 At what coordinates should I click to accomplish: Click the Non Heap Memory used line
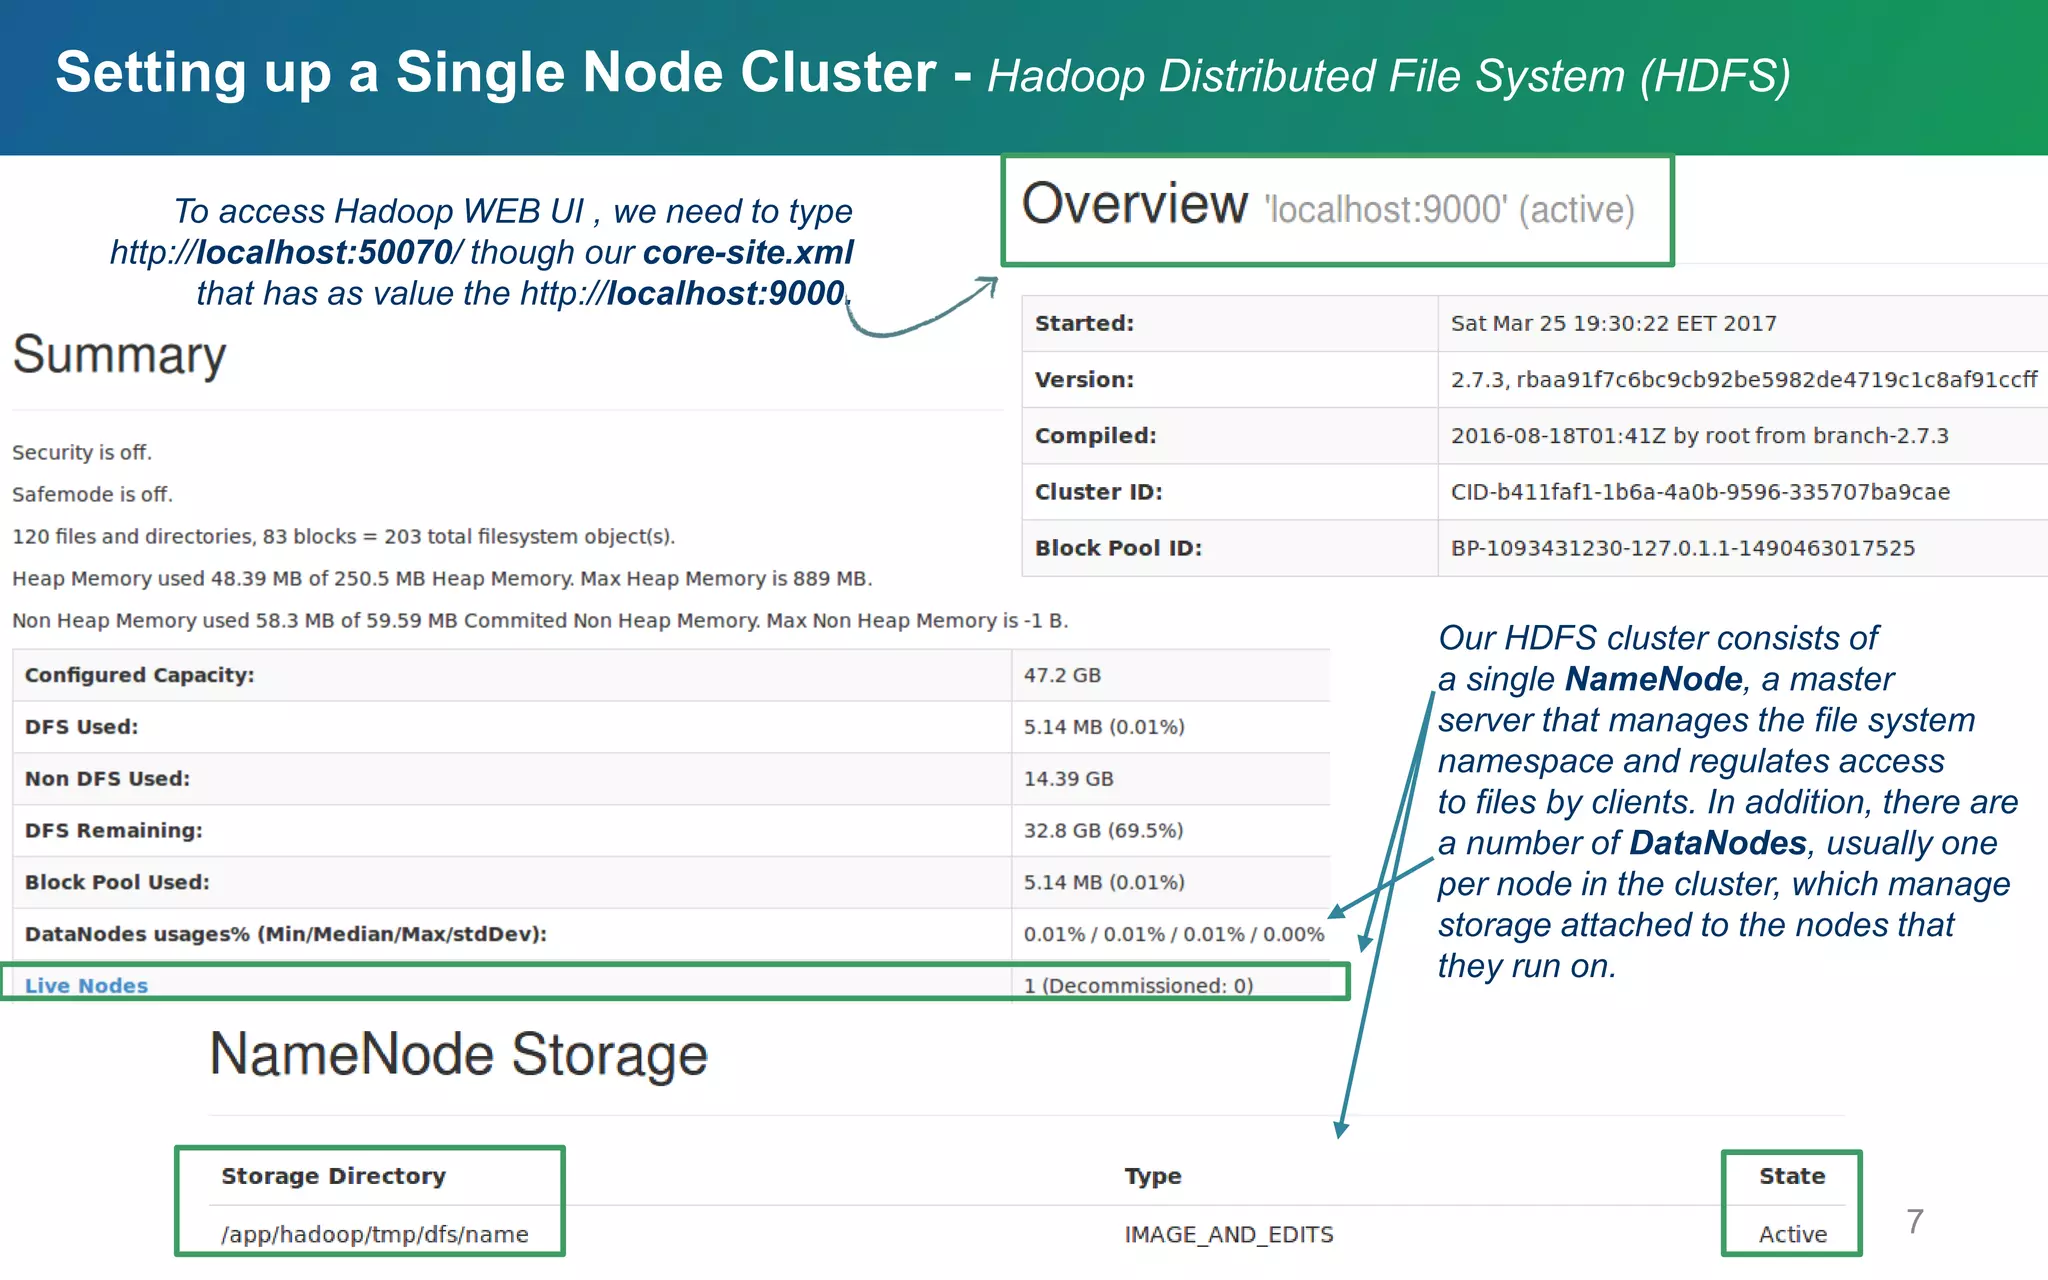pyautogui.click(x=540, y=620)
